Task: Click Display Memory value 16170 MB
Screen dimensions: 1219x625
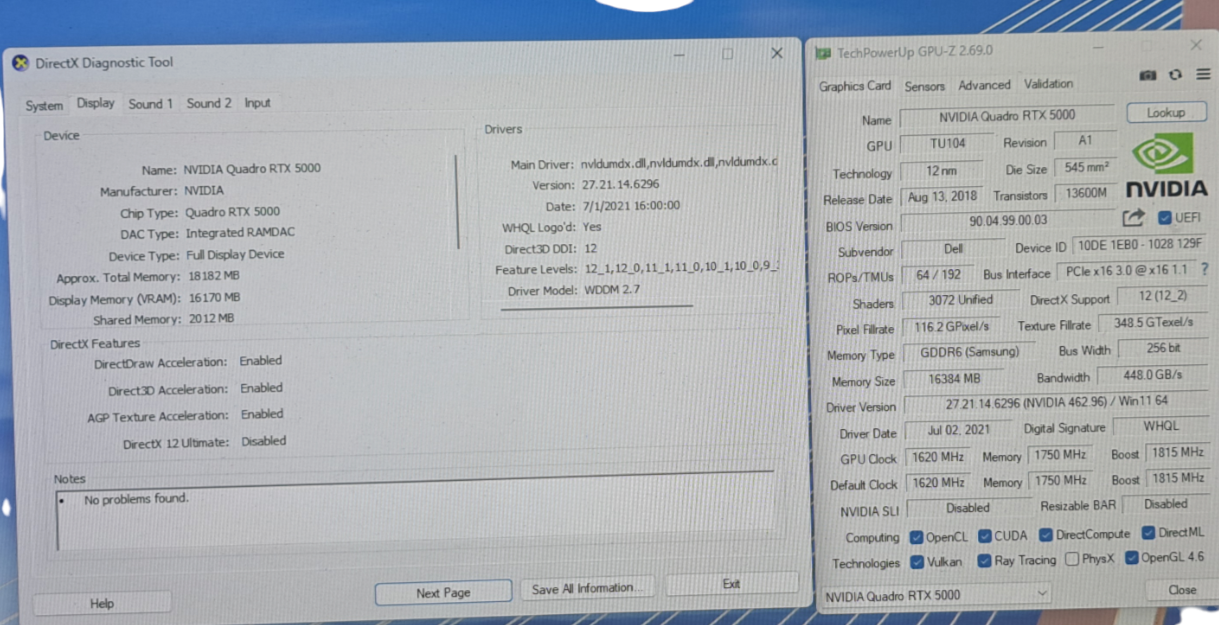Action: (213, 297)
